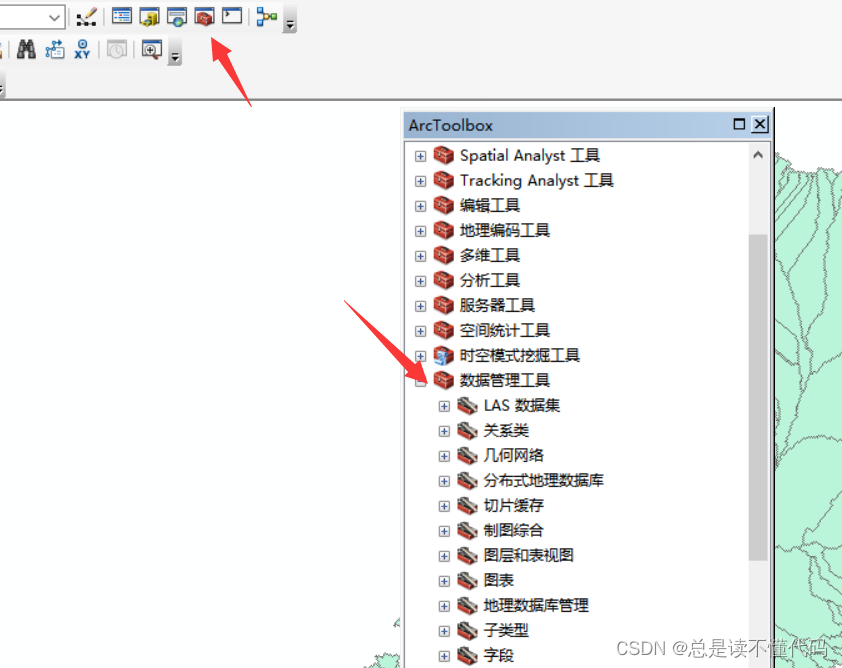Launch ModelBuilder from the toolbar

266,17
